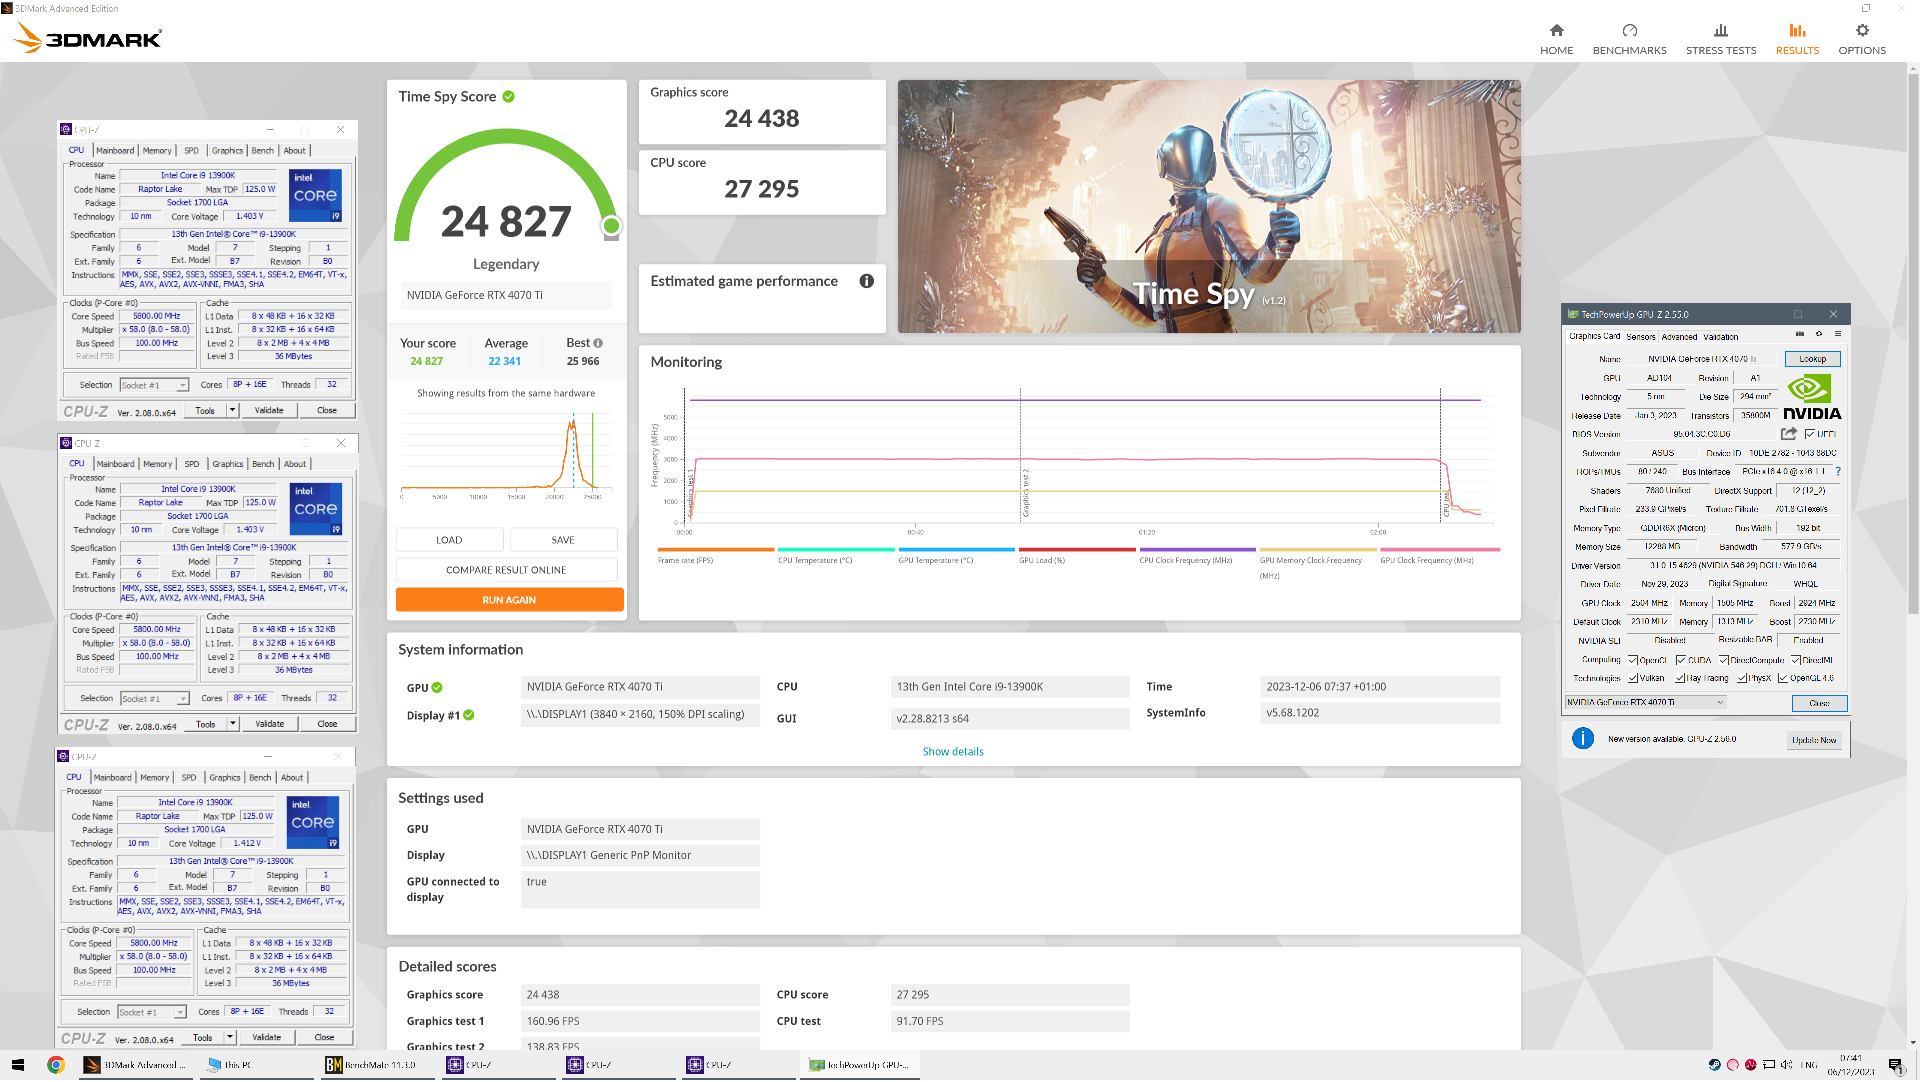The image size is (1922, 1082).
Task: Click the 3DMark logo
Action: [x=88, y=39]
